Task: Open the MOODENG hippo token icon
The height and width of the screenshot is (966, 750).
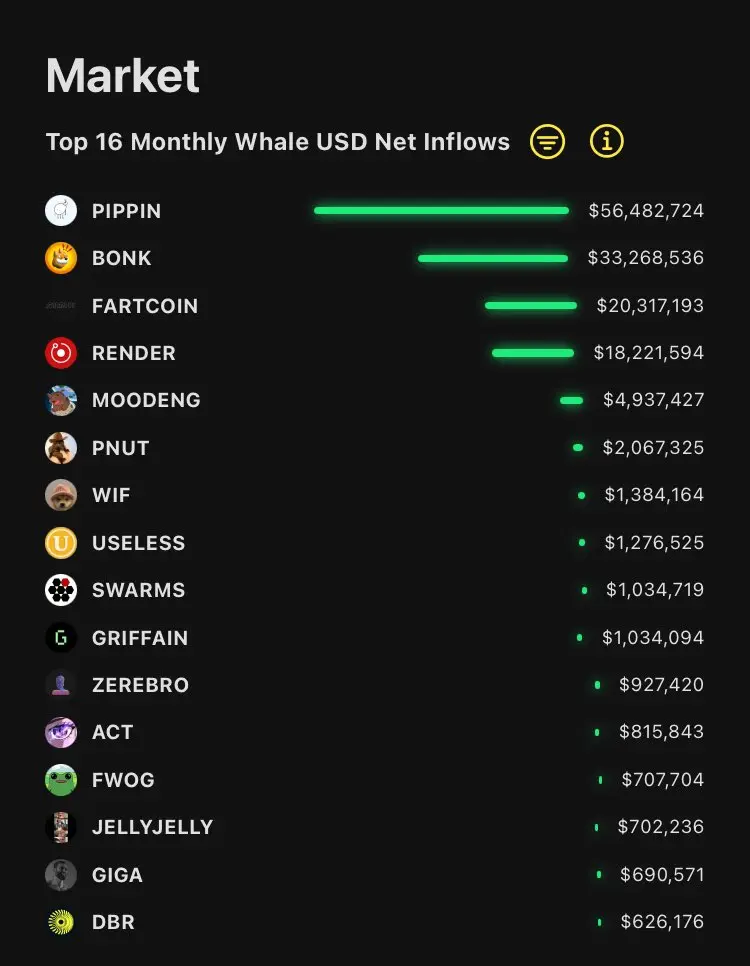Action: click(x=61, y=400)
